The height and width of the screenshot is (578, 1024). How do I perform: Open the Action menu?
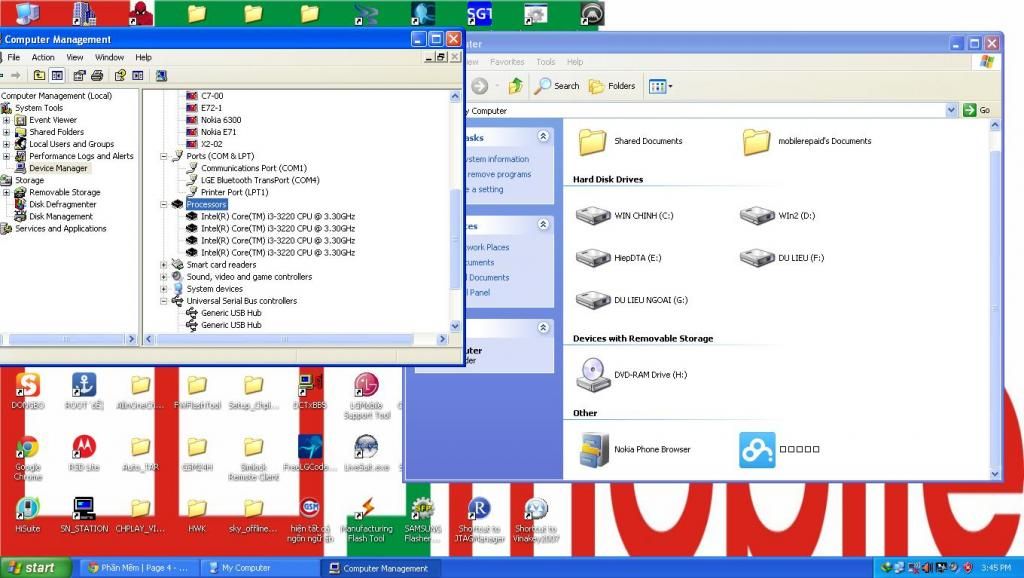(x=43, y=57)
